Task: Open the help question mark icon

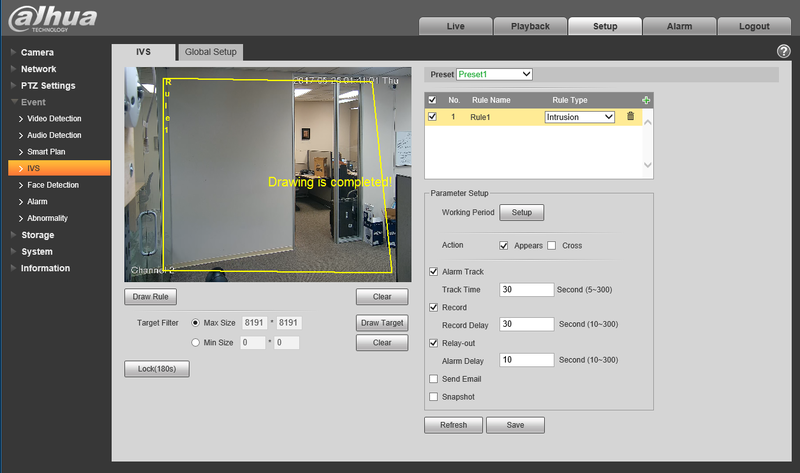Action: 784,51
